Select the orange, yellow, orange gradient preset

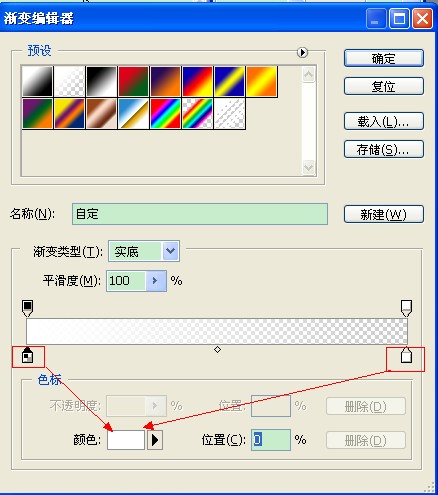click(x=261, y=81)
